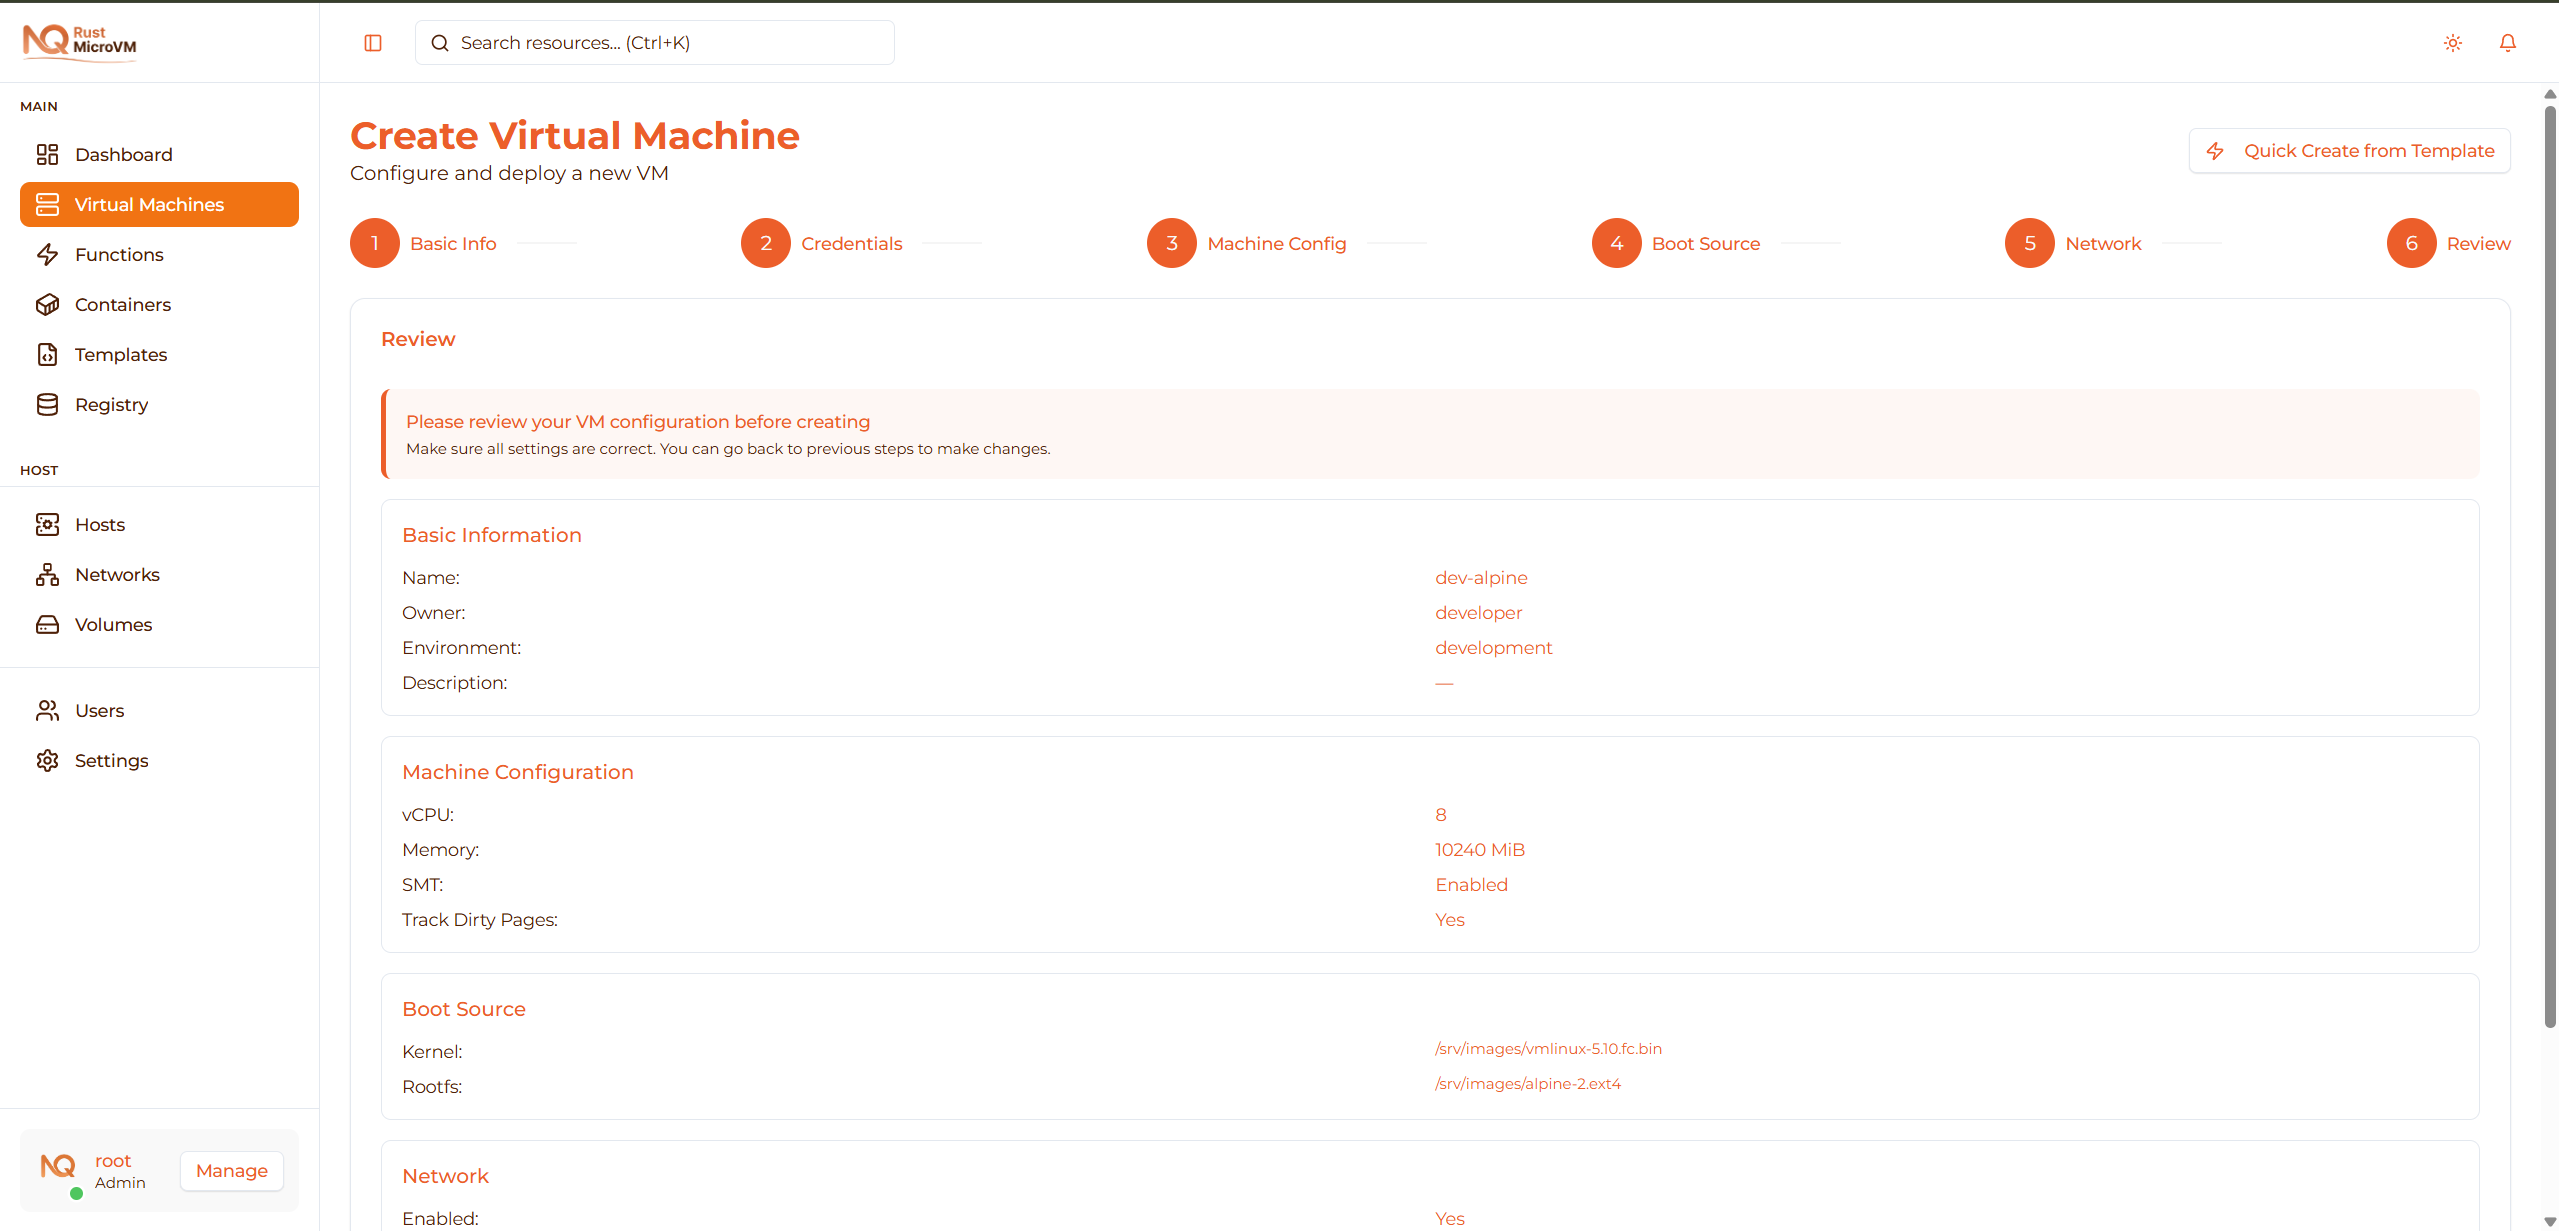Open the Volumes section
Image resolution: width=2559 pixels, height=1231 pixels.
tap(113, 624)
